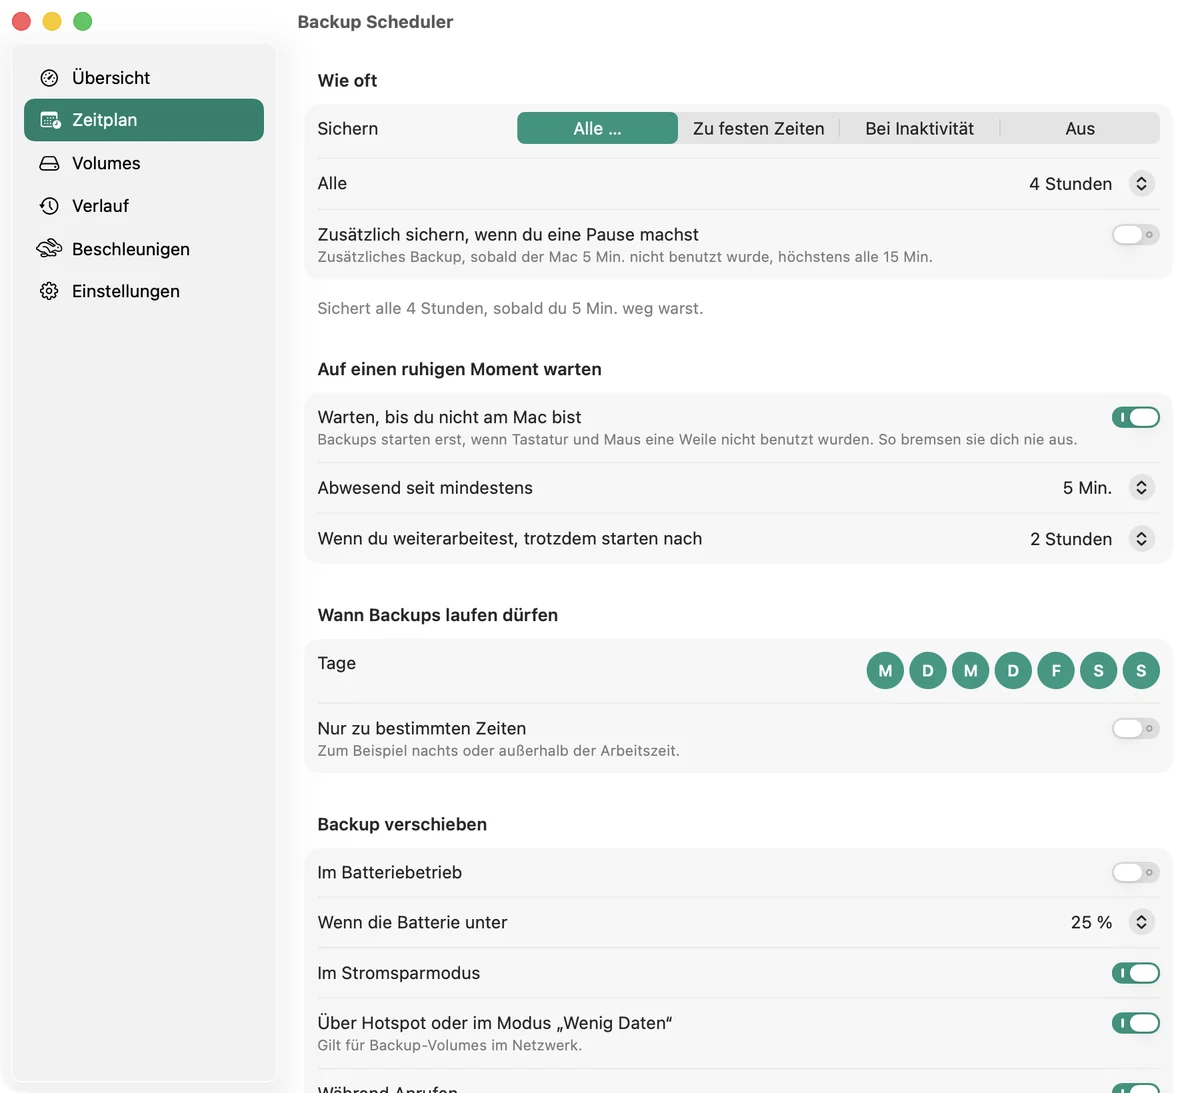Click summary text 'Sichert alle 4 Stunden, sobald...'

pyautogui.click(x=510, y=308)
